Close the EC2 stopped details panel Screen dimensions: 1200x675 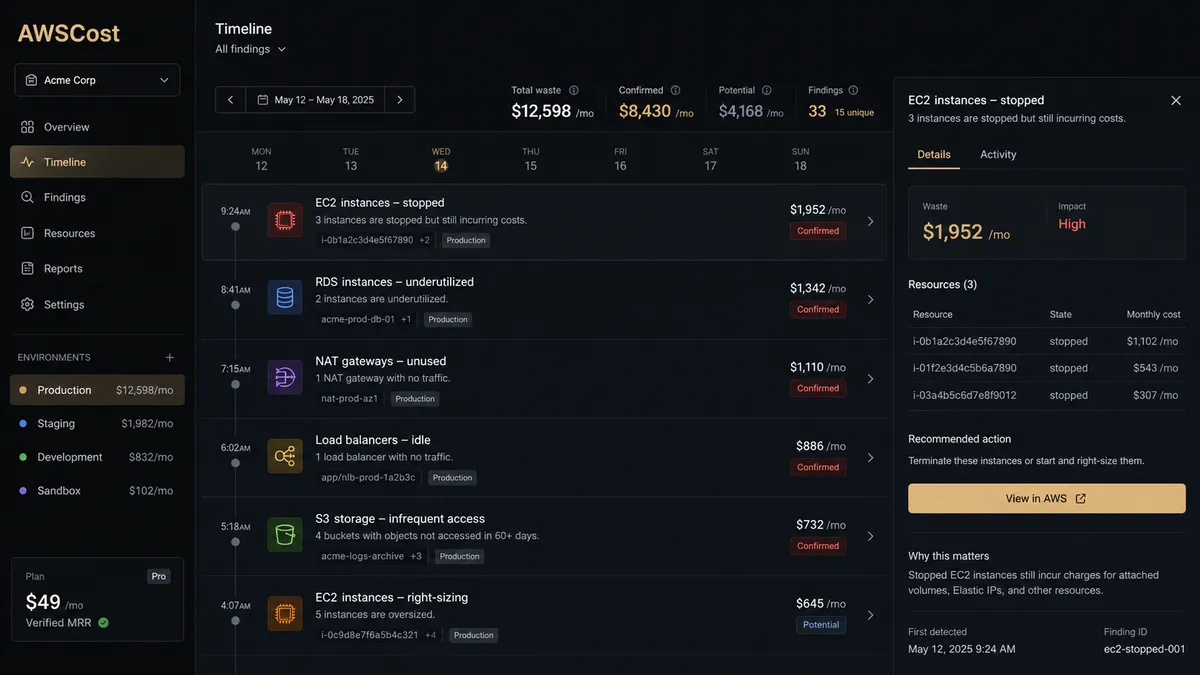coord(1176,100)
